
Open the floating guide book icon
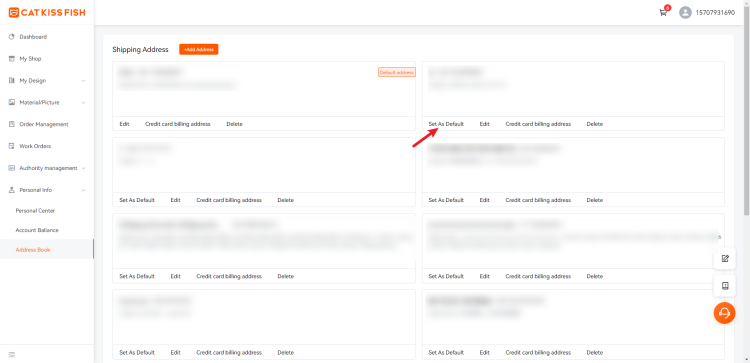(x=725, y=286)
